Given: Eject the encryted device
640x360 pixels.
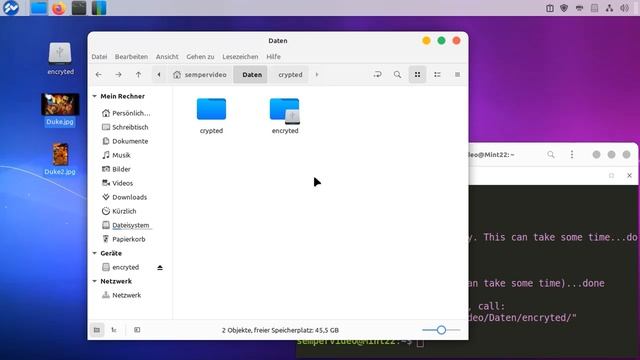Looking at the screenshot, I should [160, 268].
